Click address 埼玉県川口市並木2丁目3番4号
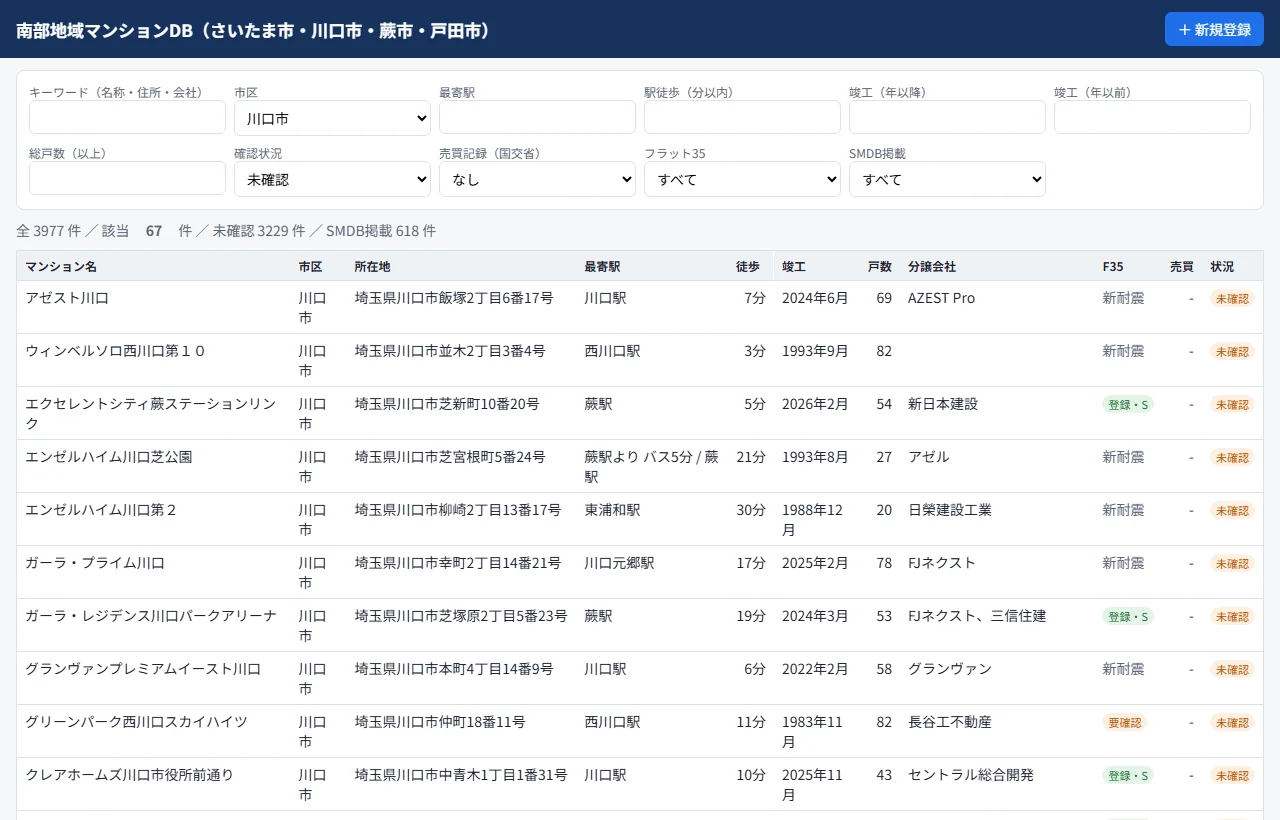1280x820 pixels. point(450,351)
